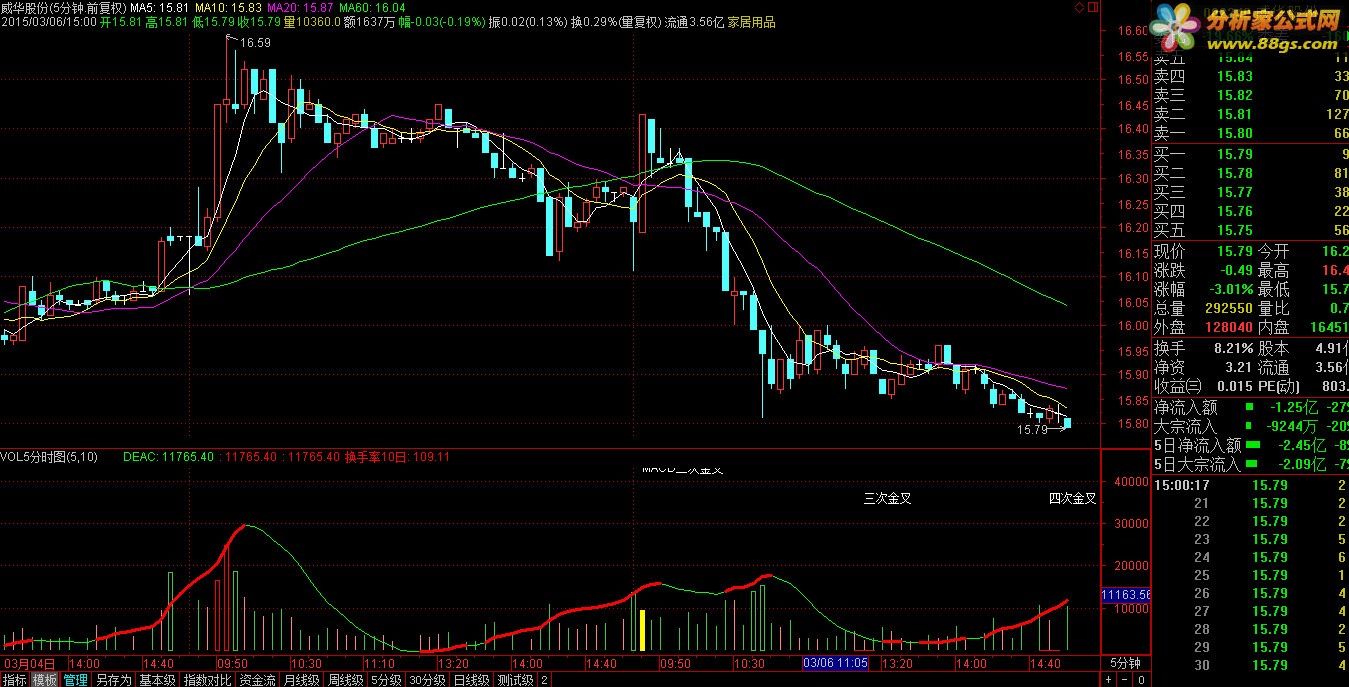Click the MA10: 15.83 indicator label
The height and width of the screenshot is (687, 1349).
tap(228, 8)
